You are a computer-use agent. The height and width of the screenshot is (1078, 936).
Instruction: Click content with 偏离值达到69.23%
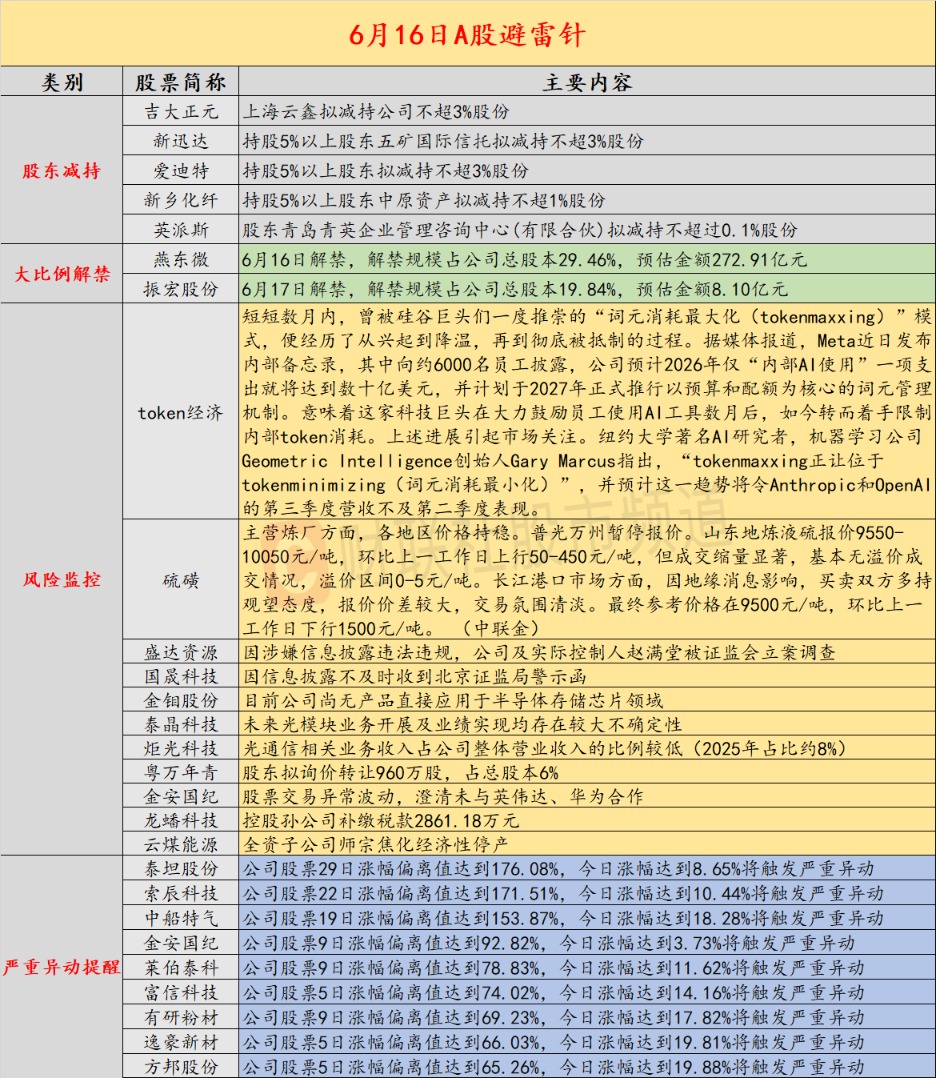(553, 1017)
